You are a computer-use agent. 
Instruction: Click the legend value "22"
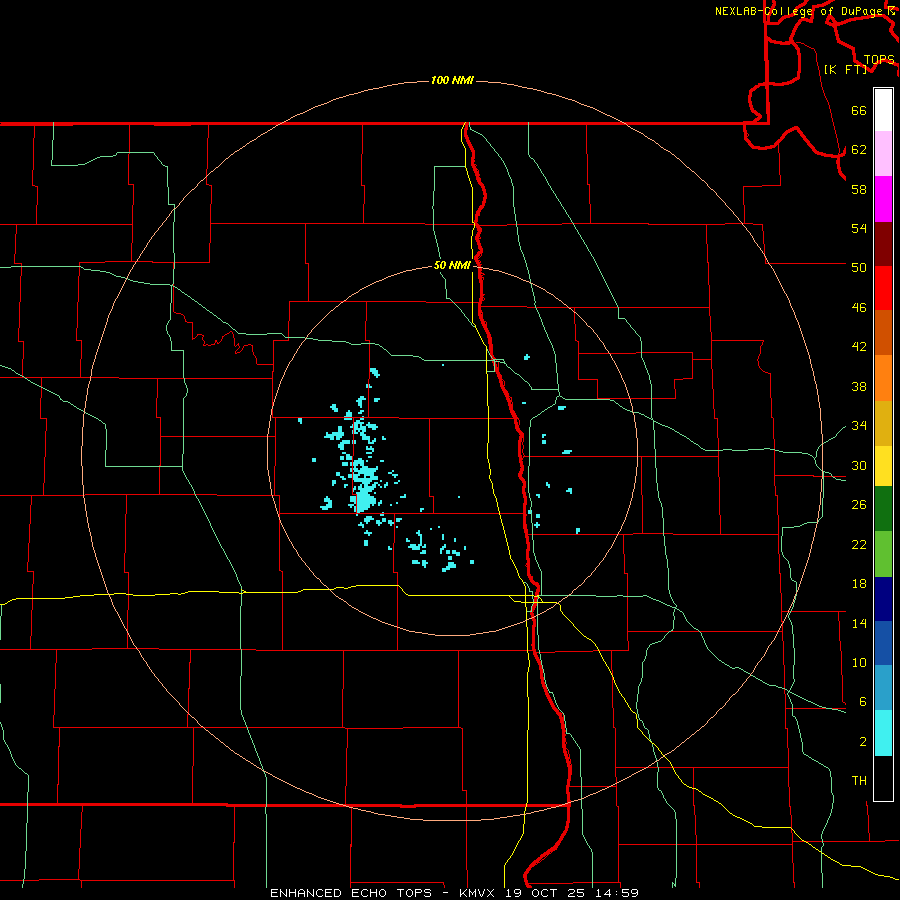(x=859, y=544)
